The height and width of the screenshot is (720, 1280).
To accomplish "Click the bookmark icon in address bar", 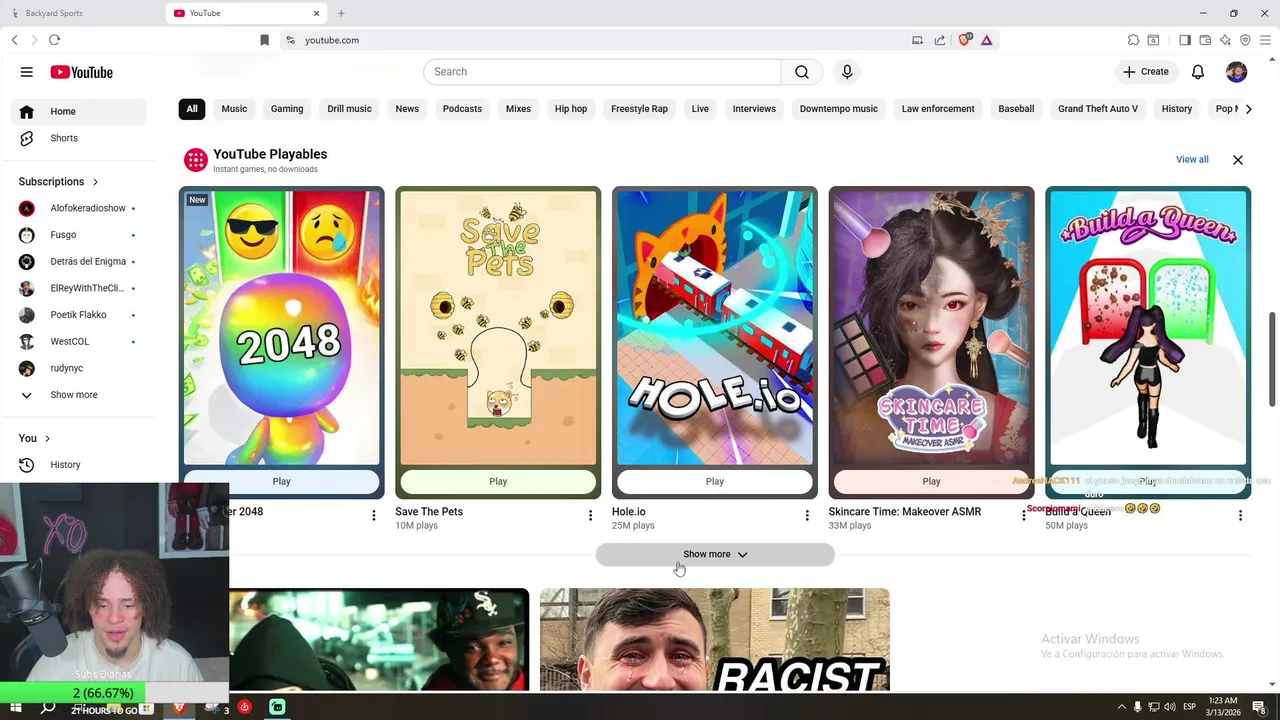I will tap(264, 40).
